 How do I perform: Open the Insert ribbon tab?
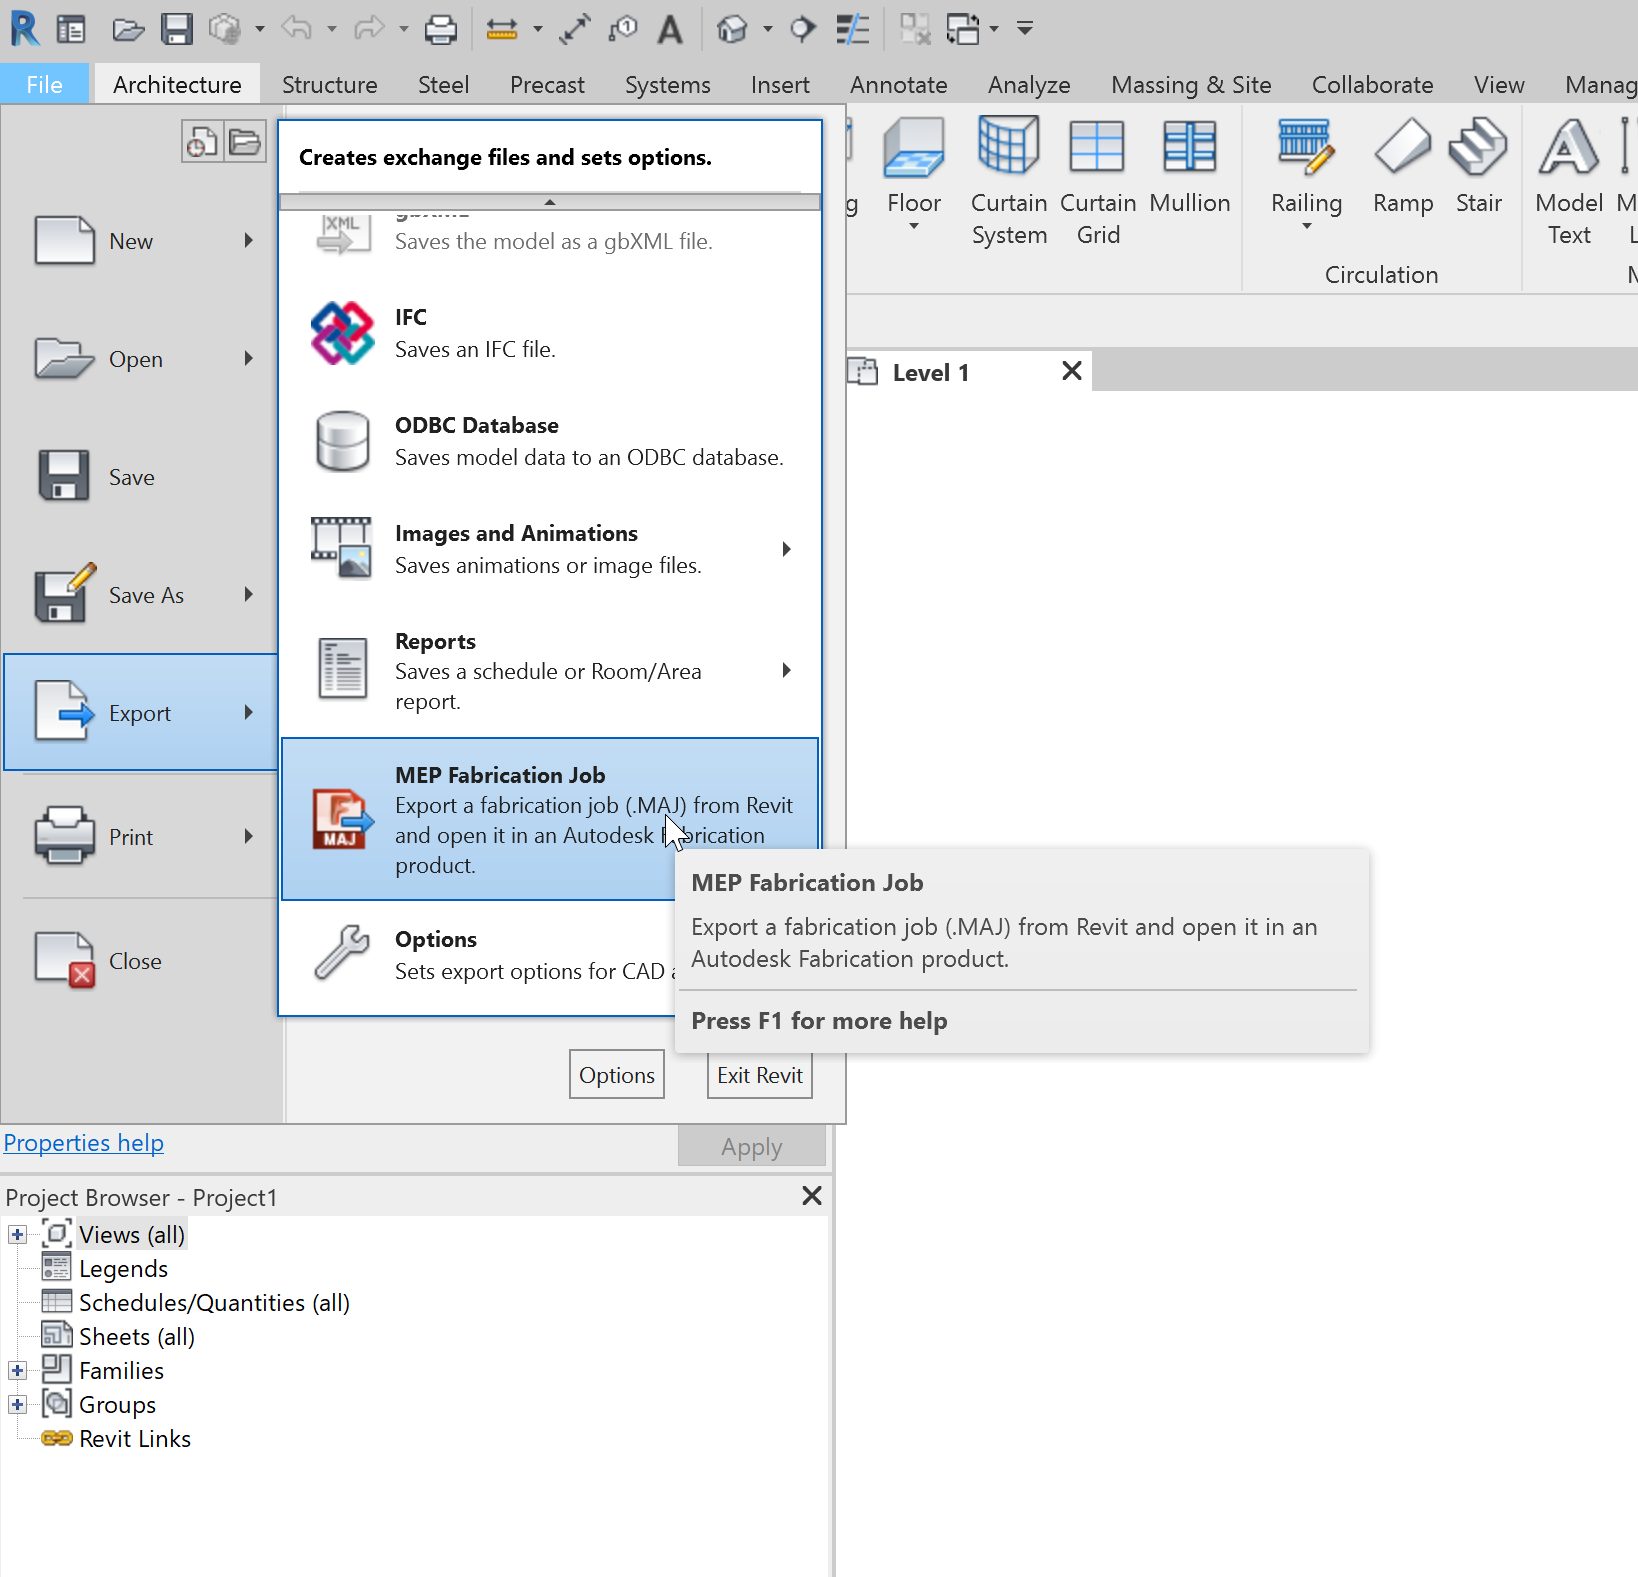point(779,84)
